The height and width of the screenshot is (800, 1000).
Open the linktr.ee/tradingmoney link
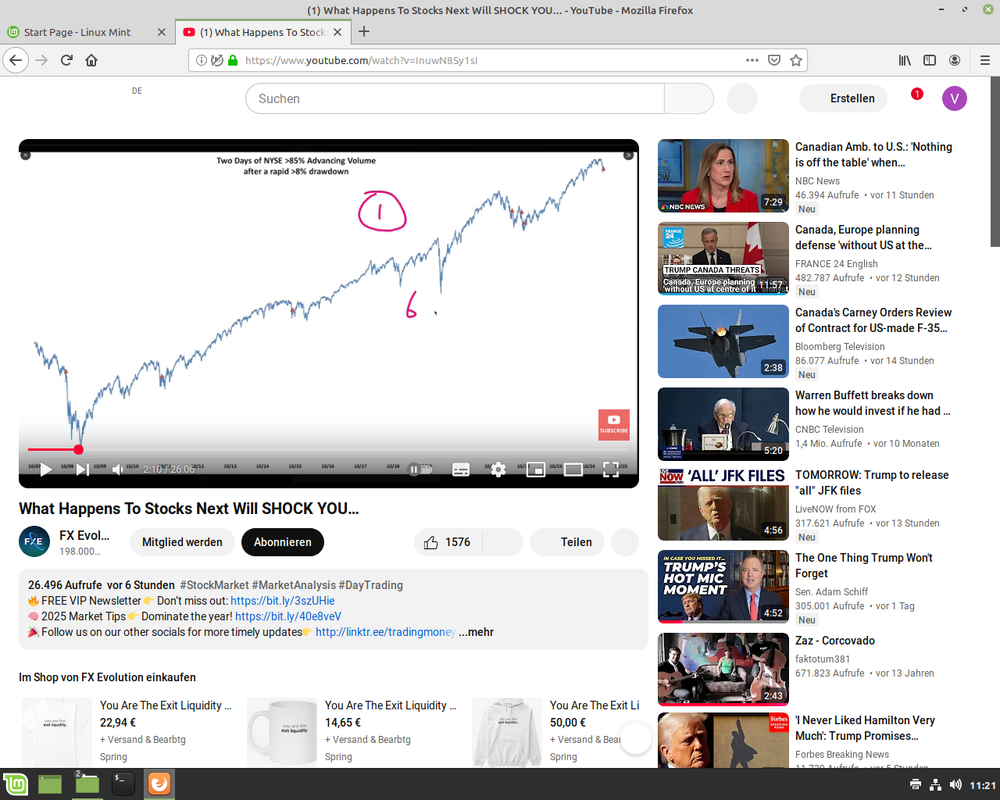[385, 632]
